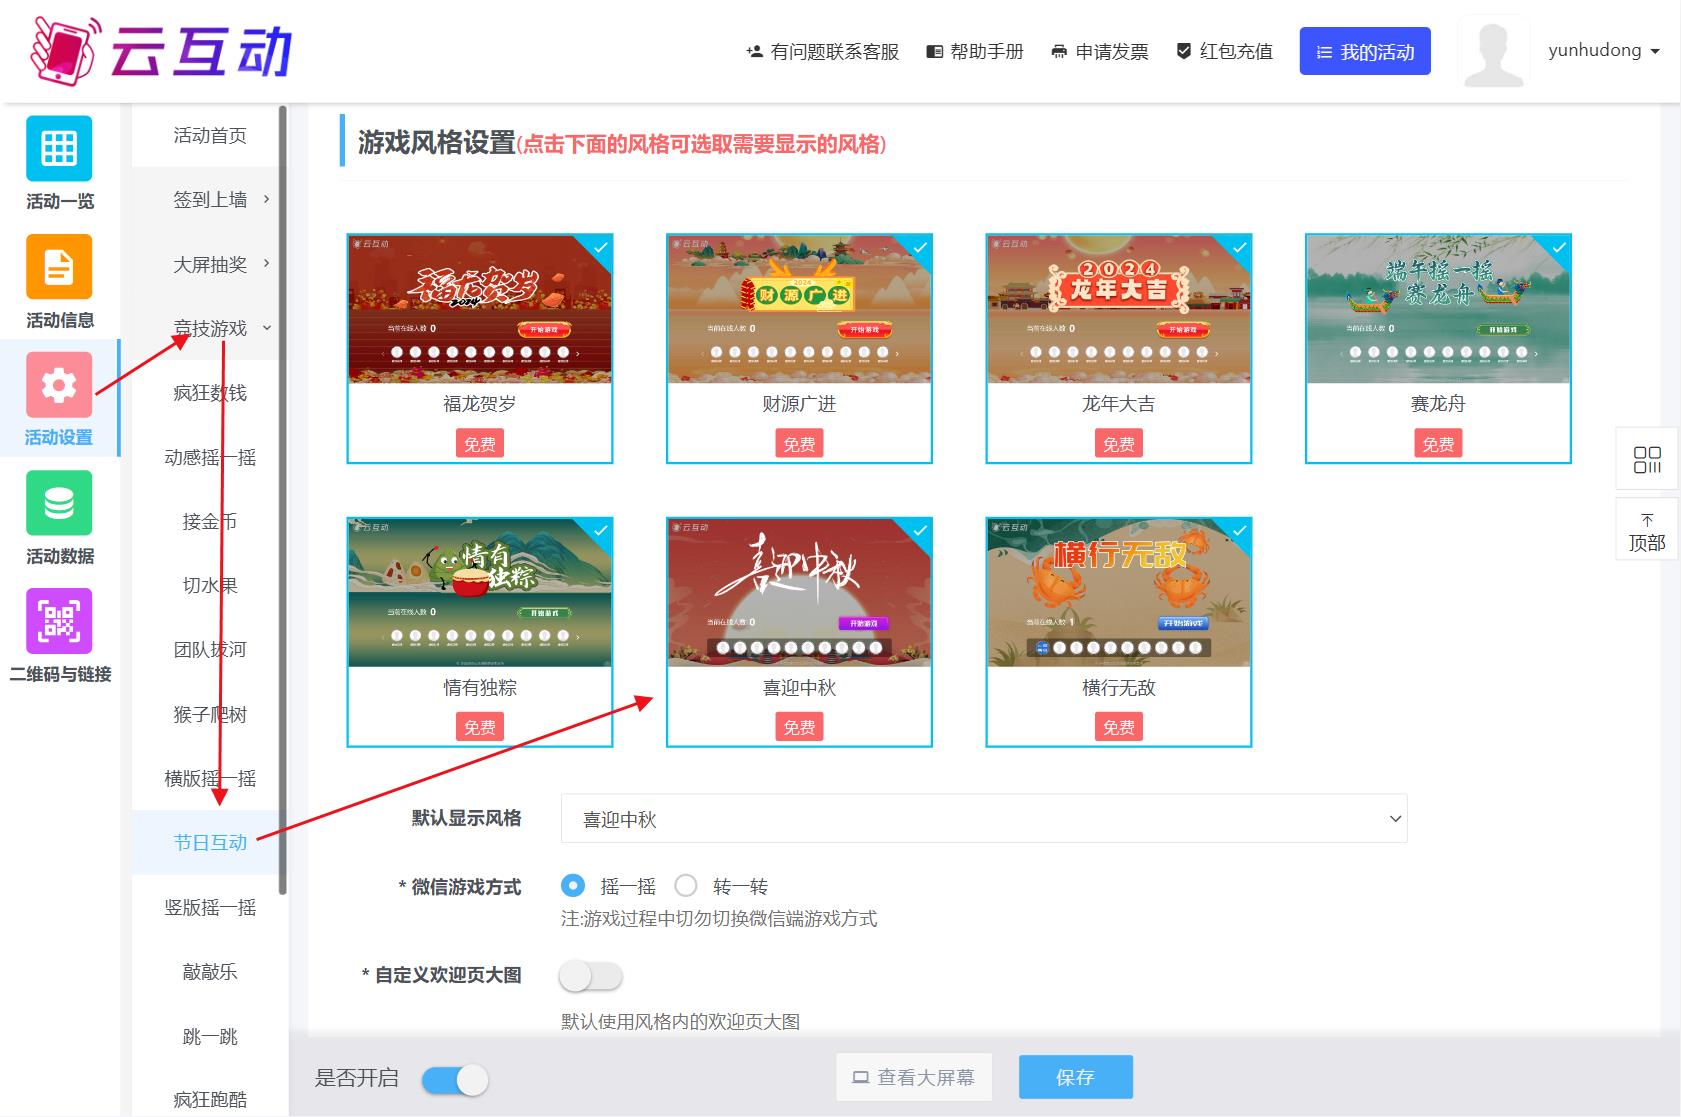This screenshot has width=1681, height=1117.
Task: Open the 接金币 game settings
Action: click(210, 521)
